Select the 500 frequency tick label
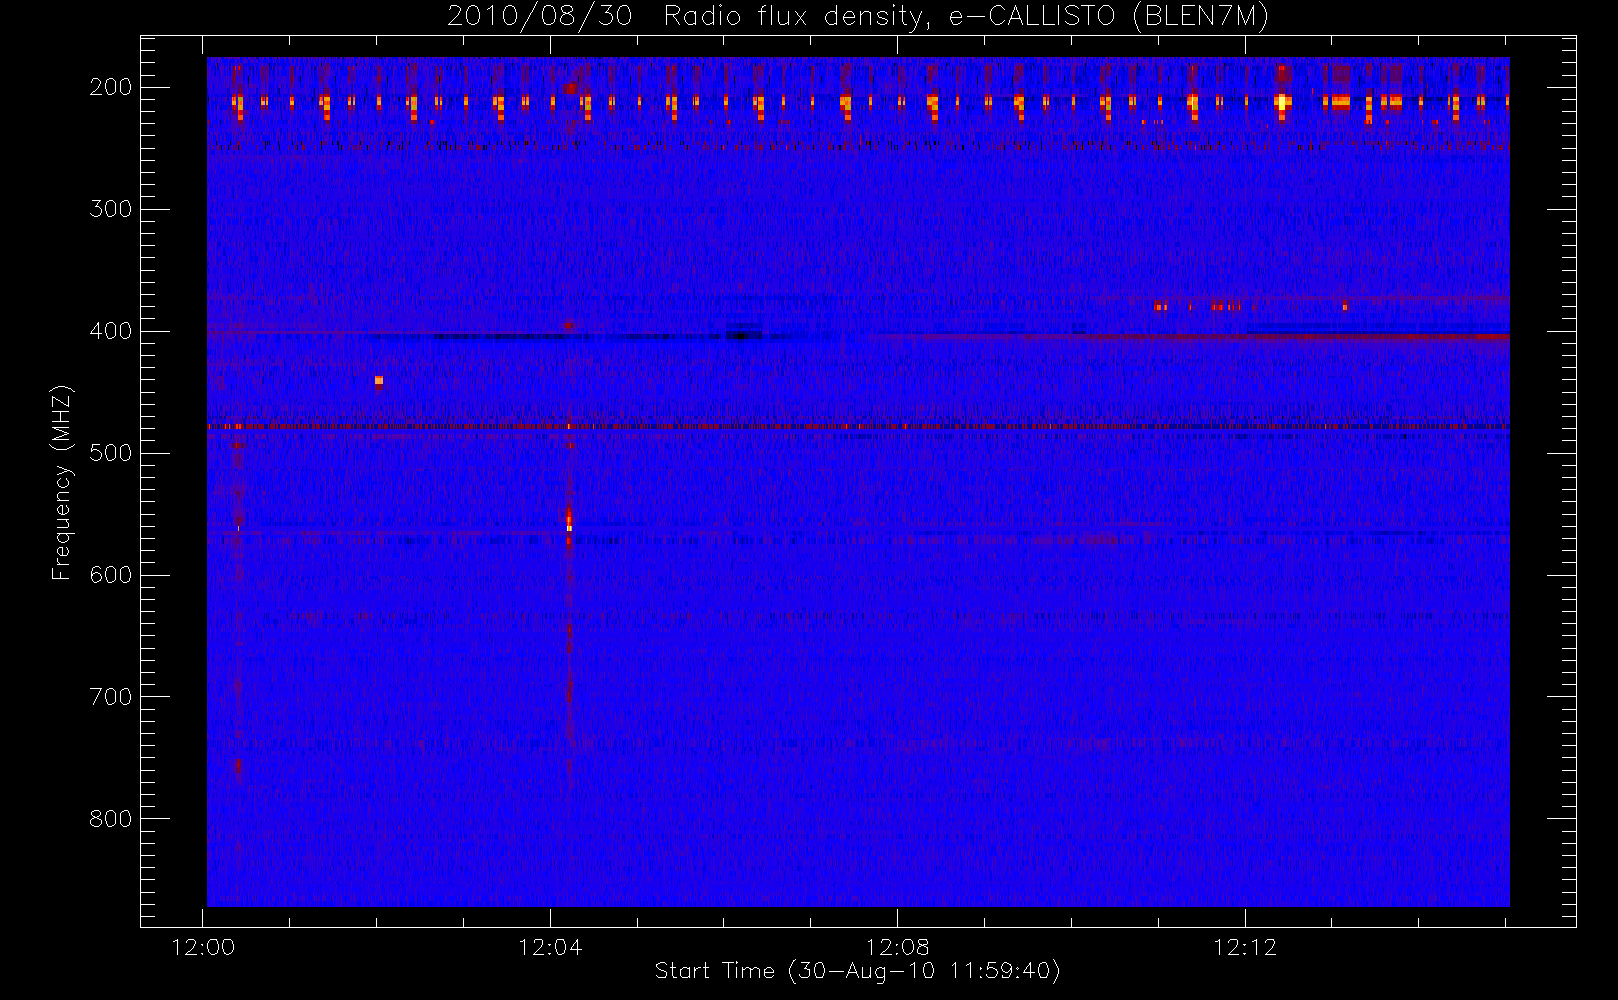1618x1000 pixels. (x=110, y=453)
